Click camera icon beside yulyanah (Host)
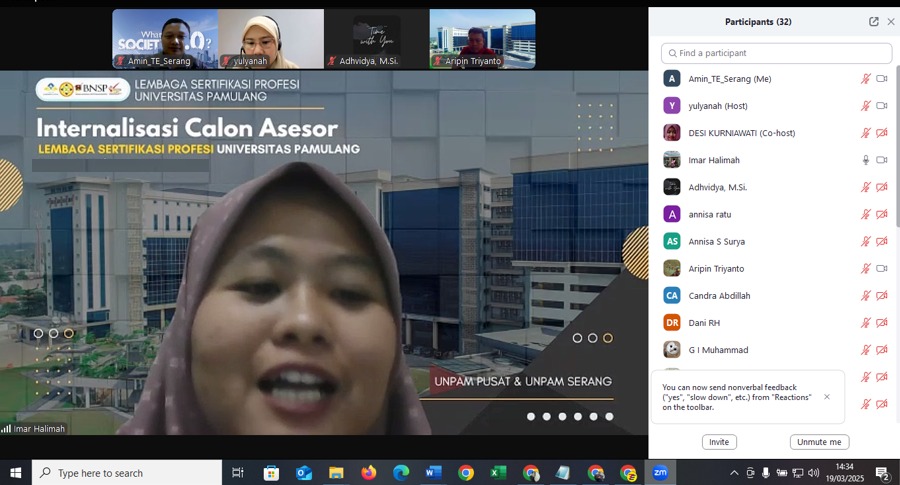 click(882, 106)
